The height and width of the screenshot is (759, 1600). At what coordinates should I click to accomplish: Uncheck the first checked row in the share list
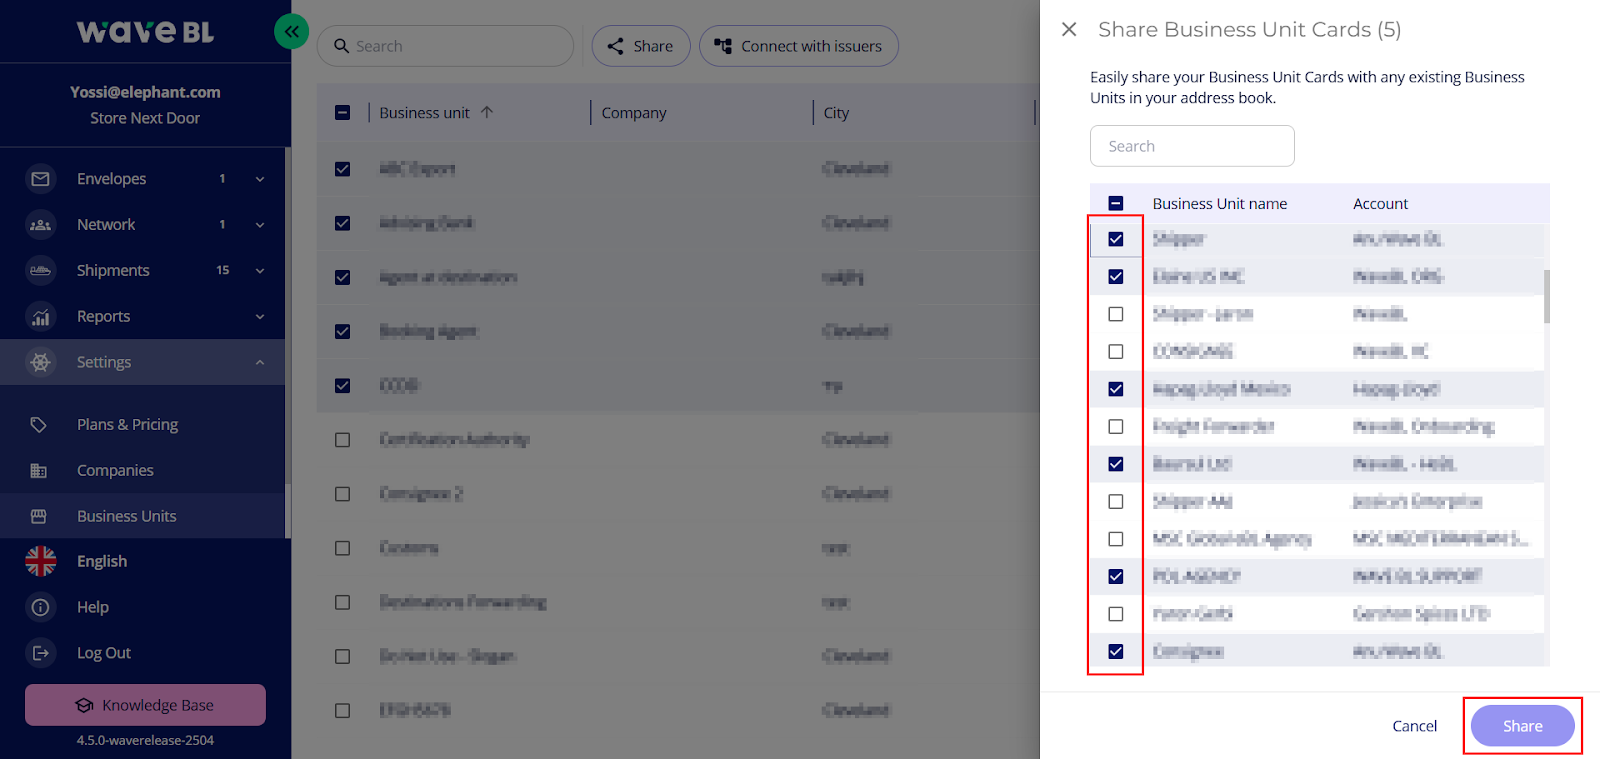[1116, 239]
